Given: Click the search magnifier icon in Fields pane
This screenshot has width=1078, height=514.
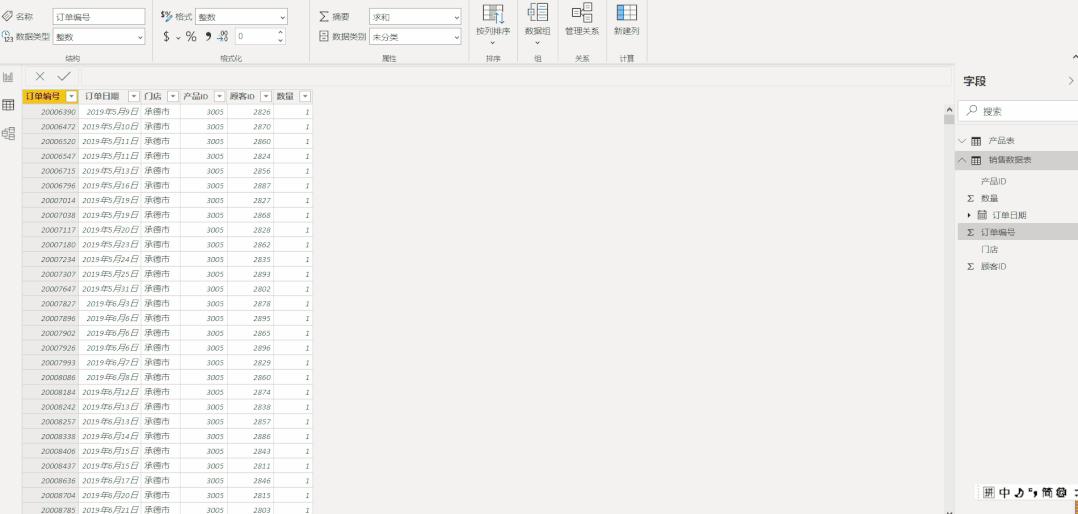Looking at the screenshot, I should pos(971,111).
